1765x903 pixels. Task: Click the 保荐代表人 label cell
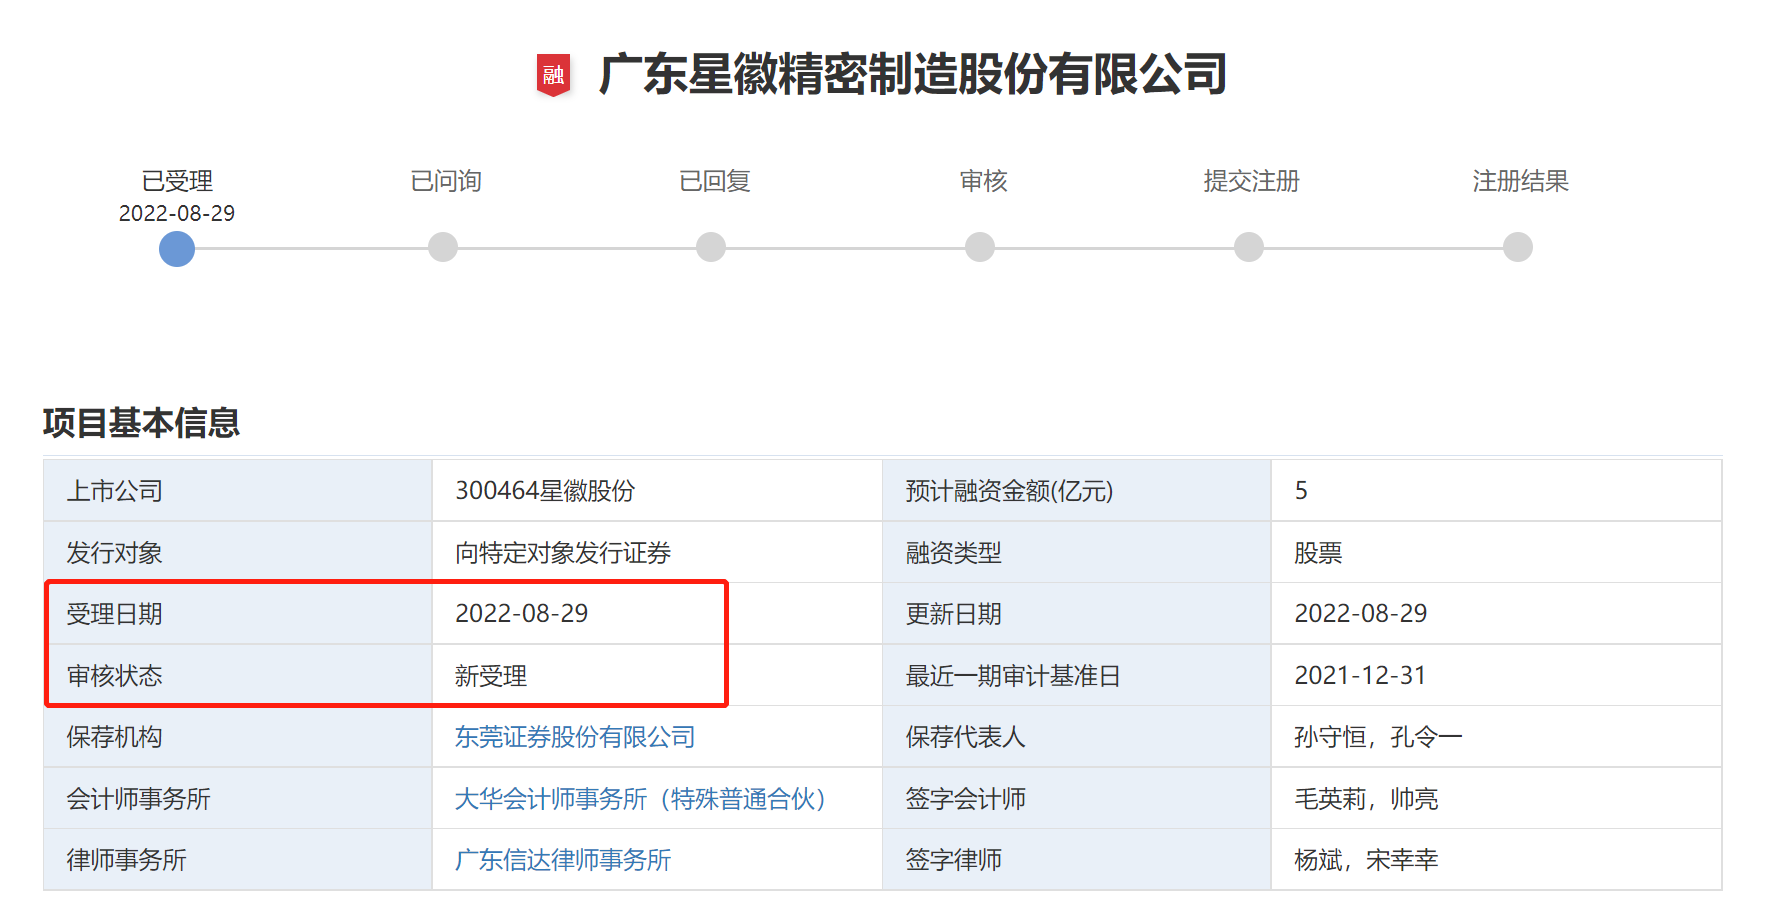point(1077,737)
